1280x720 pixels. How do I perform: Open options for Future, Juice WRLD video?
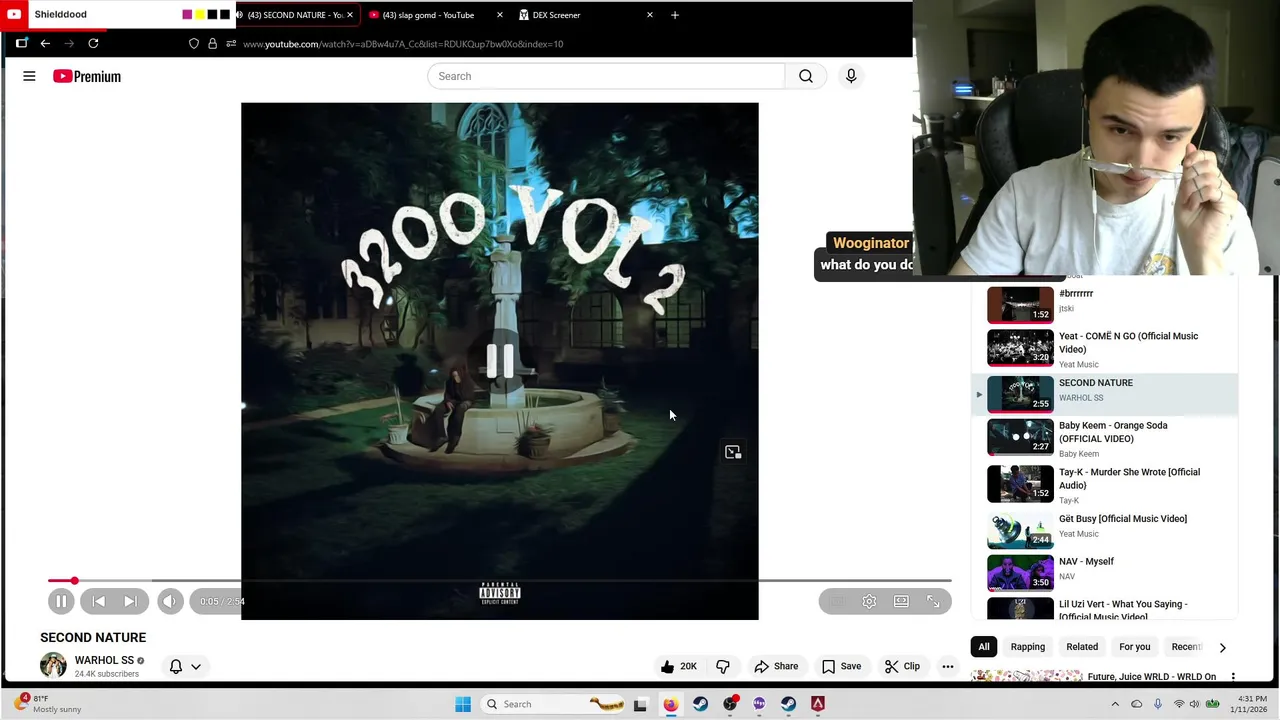click(x=1233, y=677)
